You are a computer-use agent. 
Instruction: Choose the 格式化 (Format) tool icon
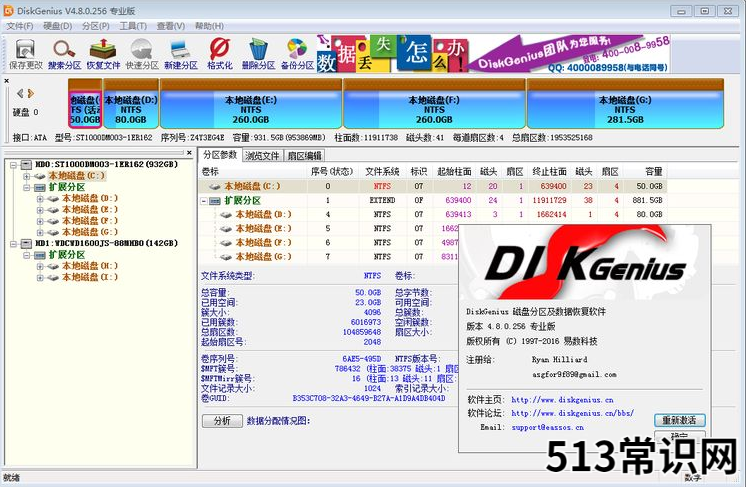(x=220, y=54)
